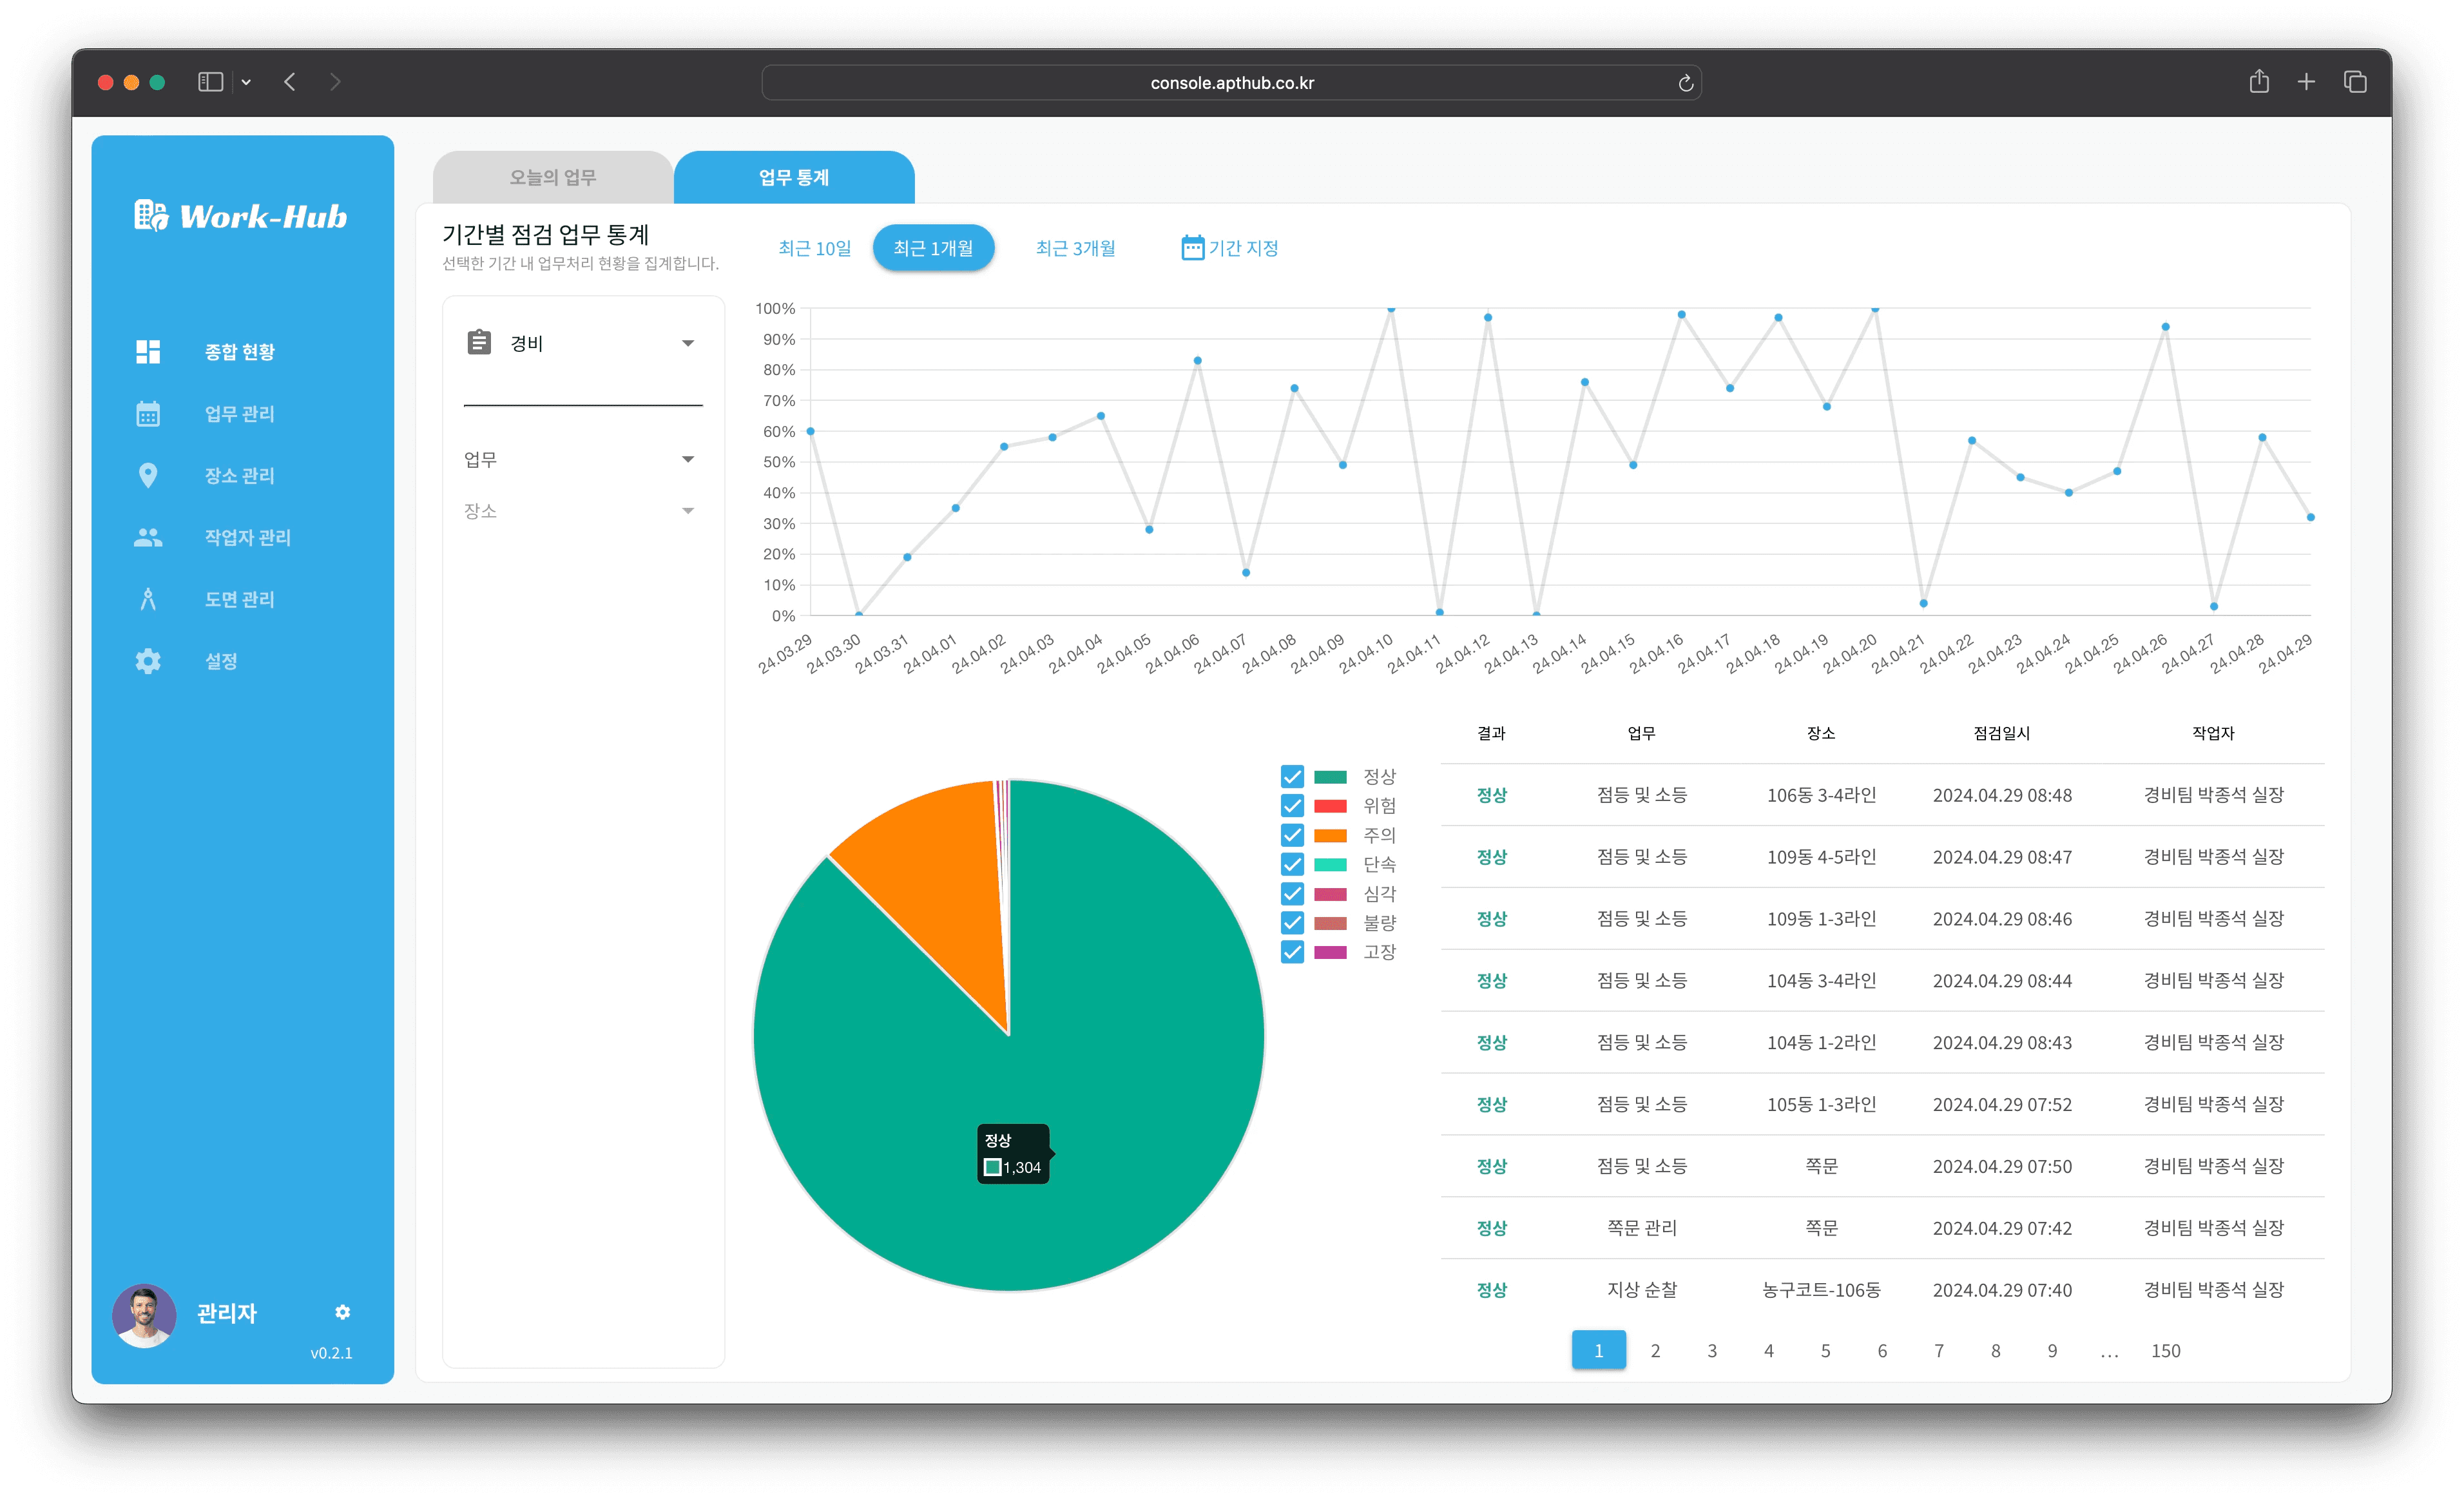
Task: Disable the 고장 legend checkbox
Action: [x=1292, y=952]
